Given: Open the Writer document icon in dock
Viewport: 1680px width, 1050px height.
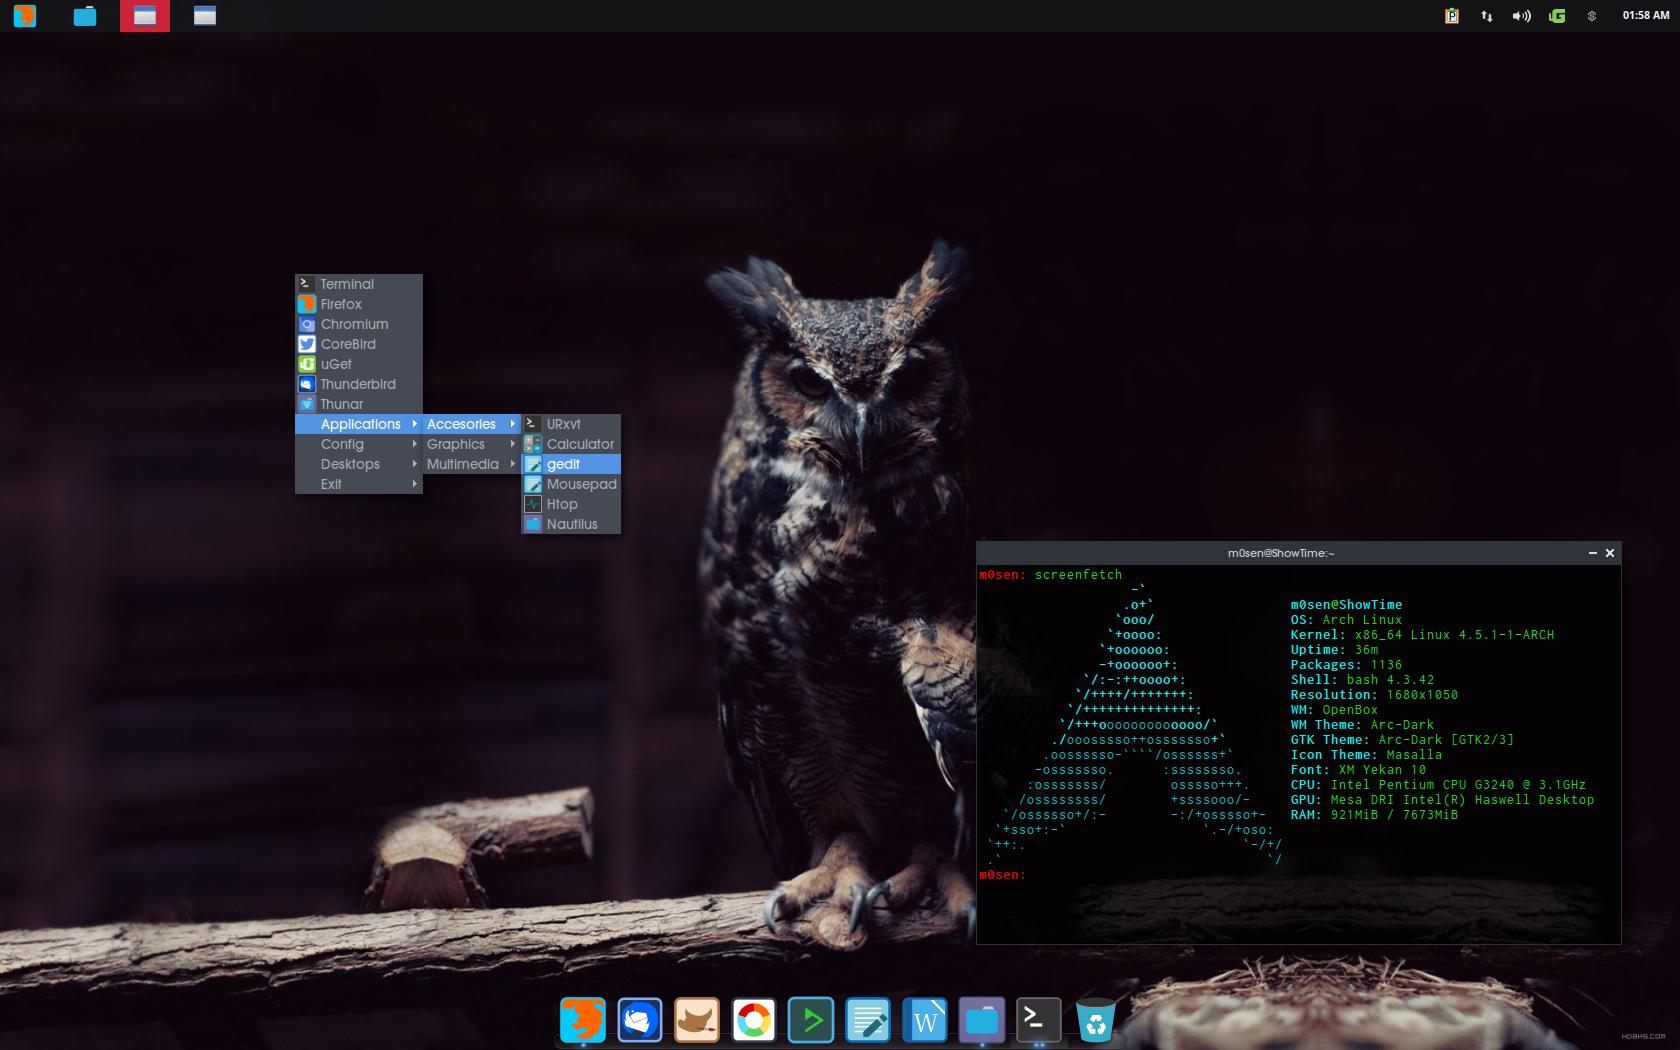Looking at the screenshot, I should pyautogui.click(x=925, y=1020).
